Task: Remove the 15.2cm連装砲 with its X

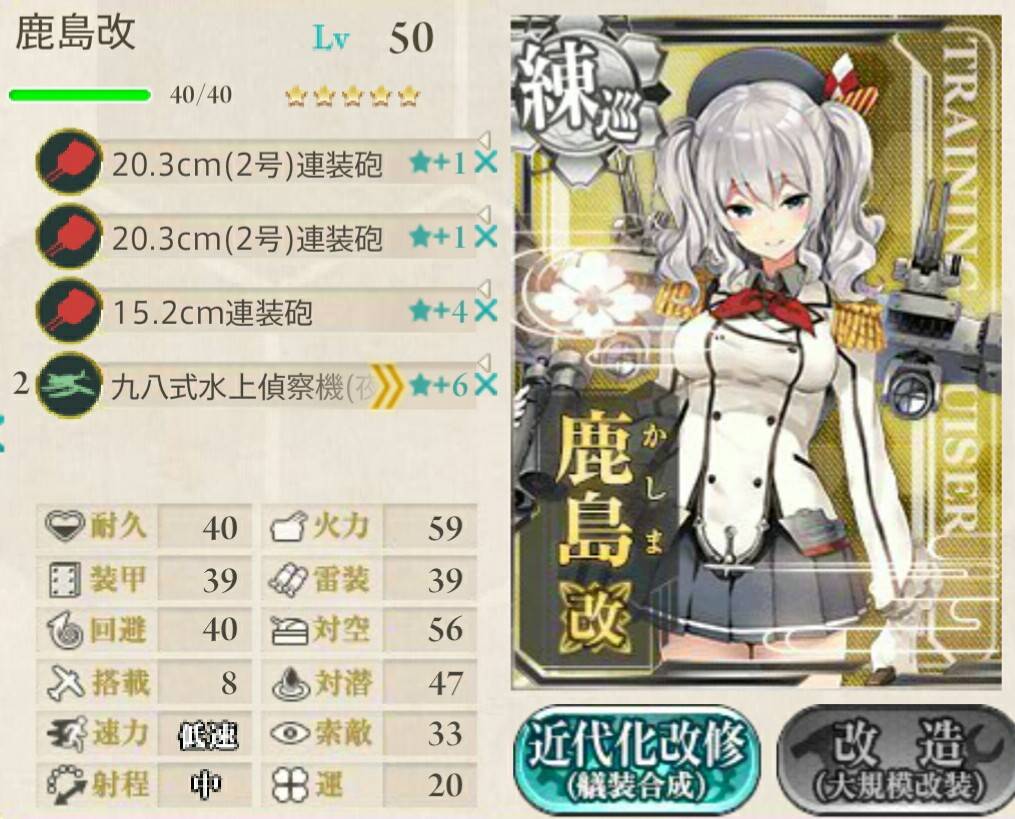Action: tap(485, 311)
